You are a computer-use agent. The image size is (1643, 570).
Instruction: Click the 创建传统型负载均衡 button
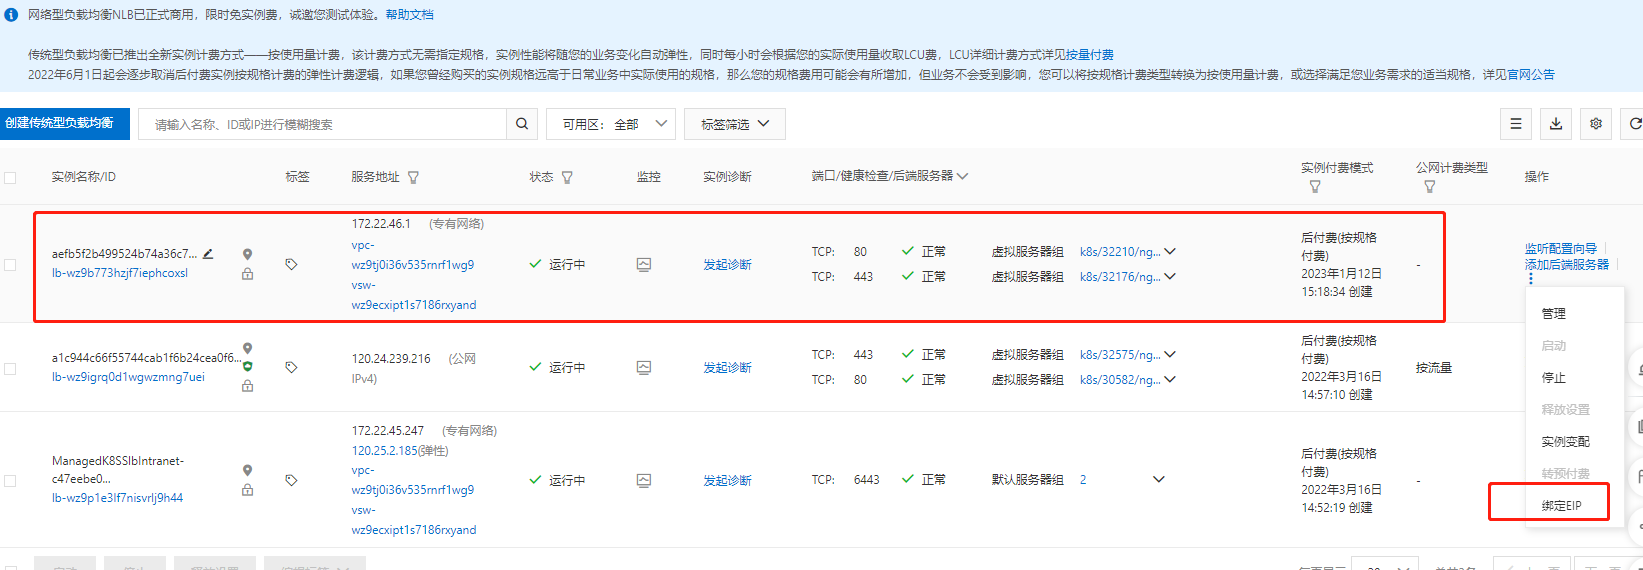(x=64, y=123)
